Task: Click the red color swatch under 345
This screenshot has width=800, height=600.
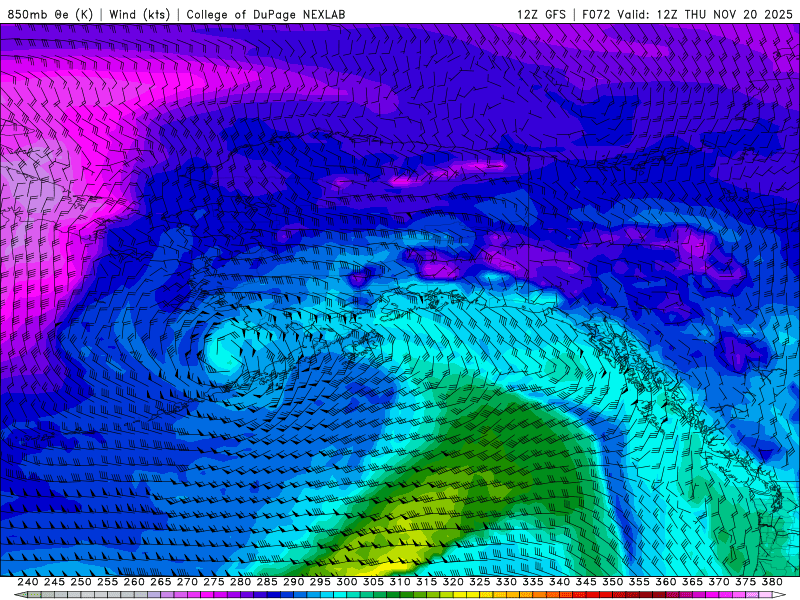Action: [592, 595]
